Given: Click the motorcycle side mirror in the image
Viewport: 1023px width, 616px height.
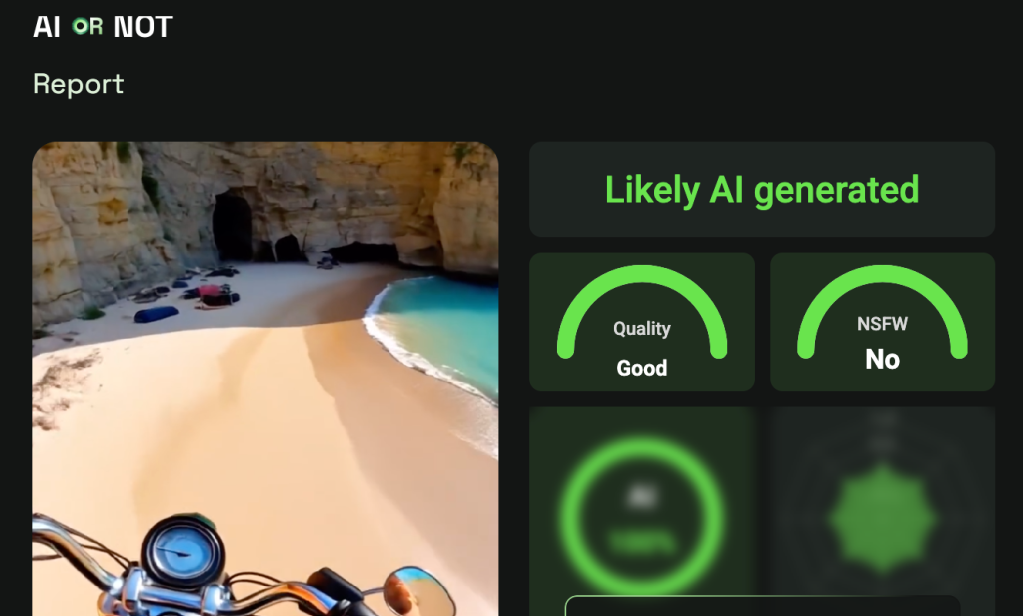Looking at the screenshot, I should coord(418,591).
